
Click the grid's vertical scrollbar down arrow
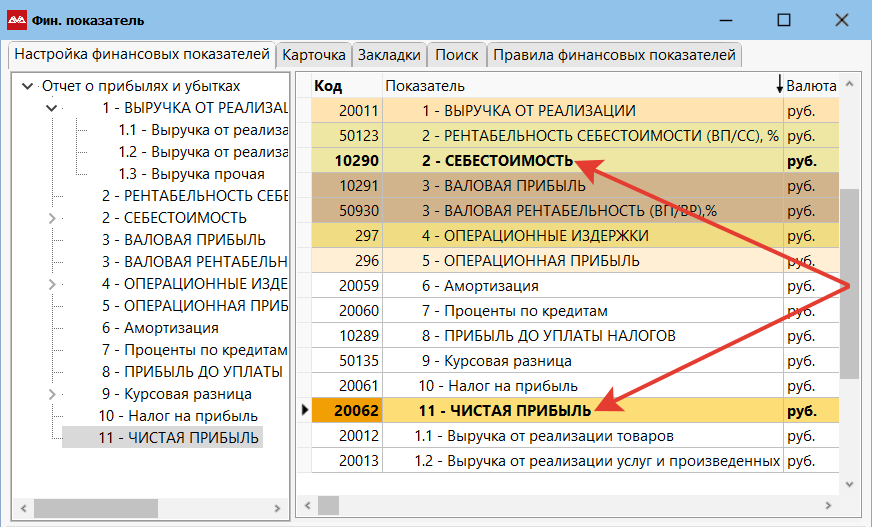click(849, 484)
